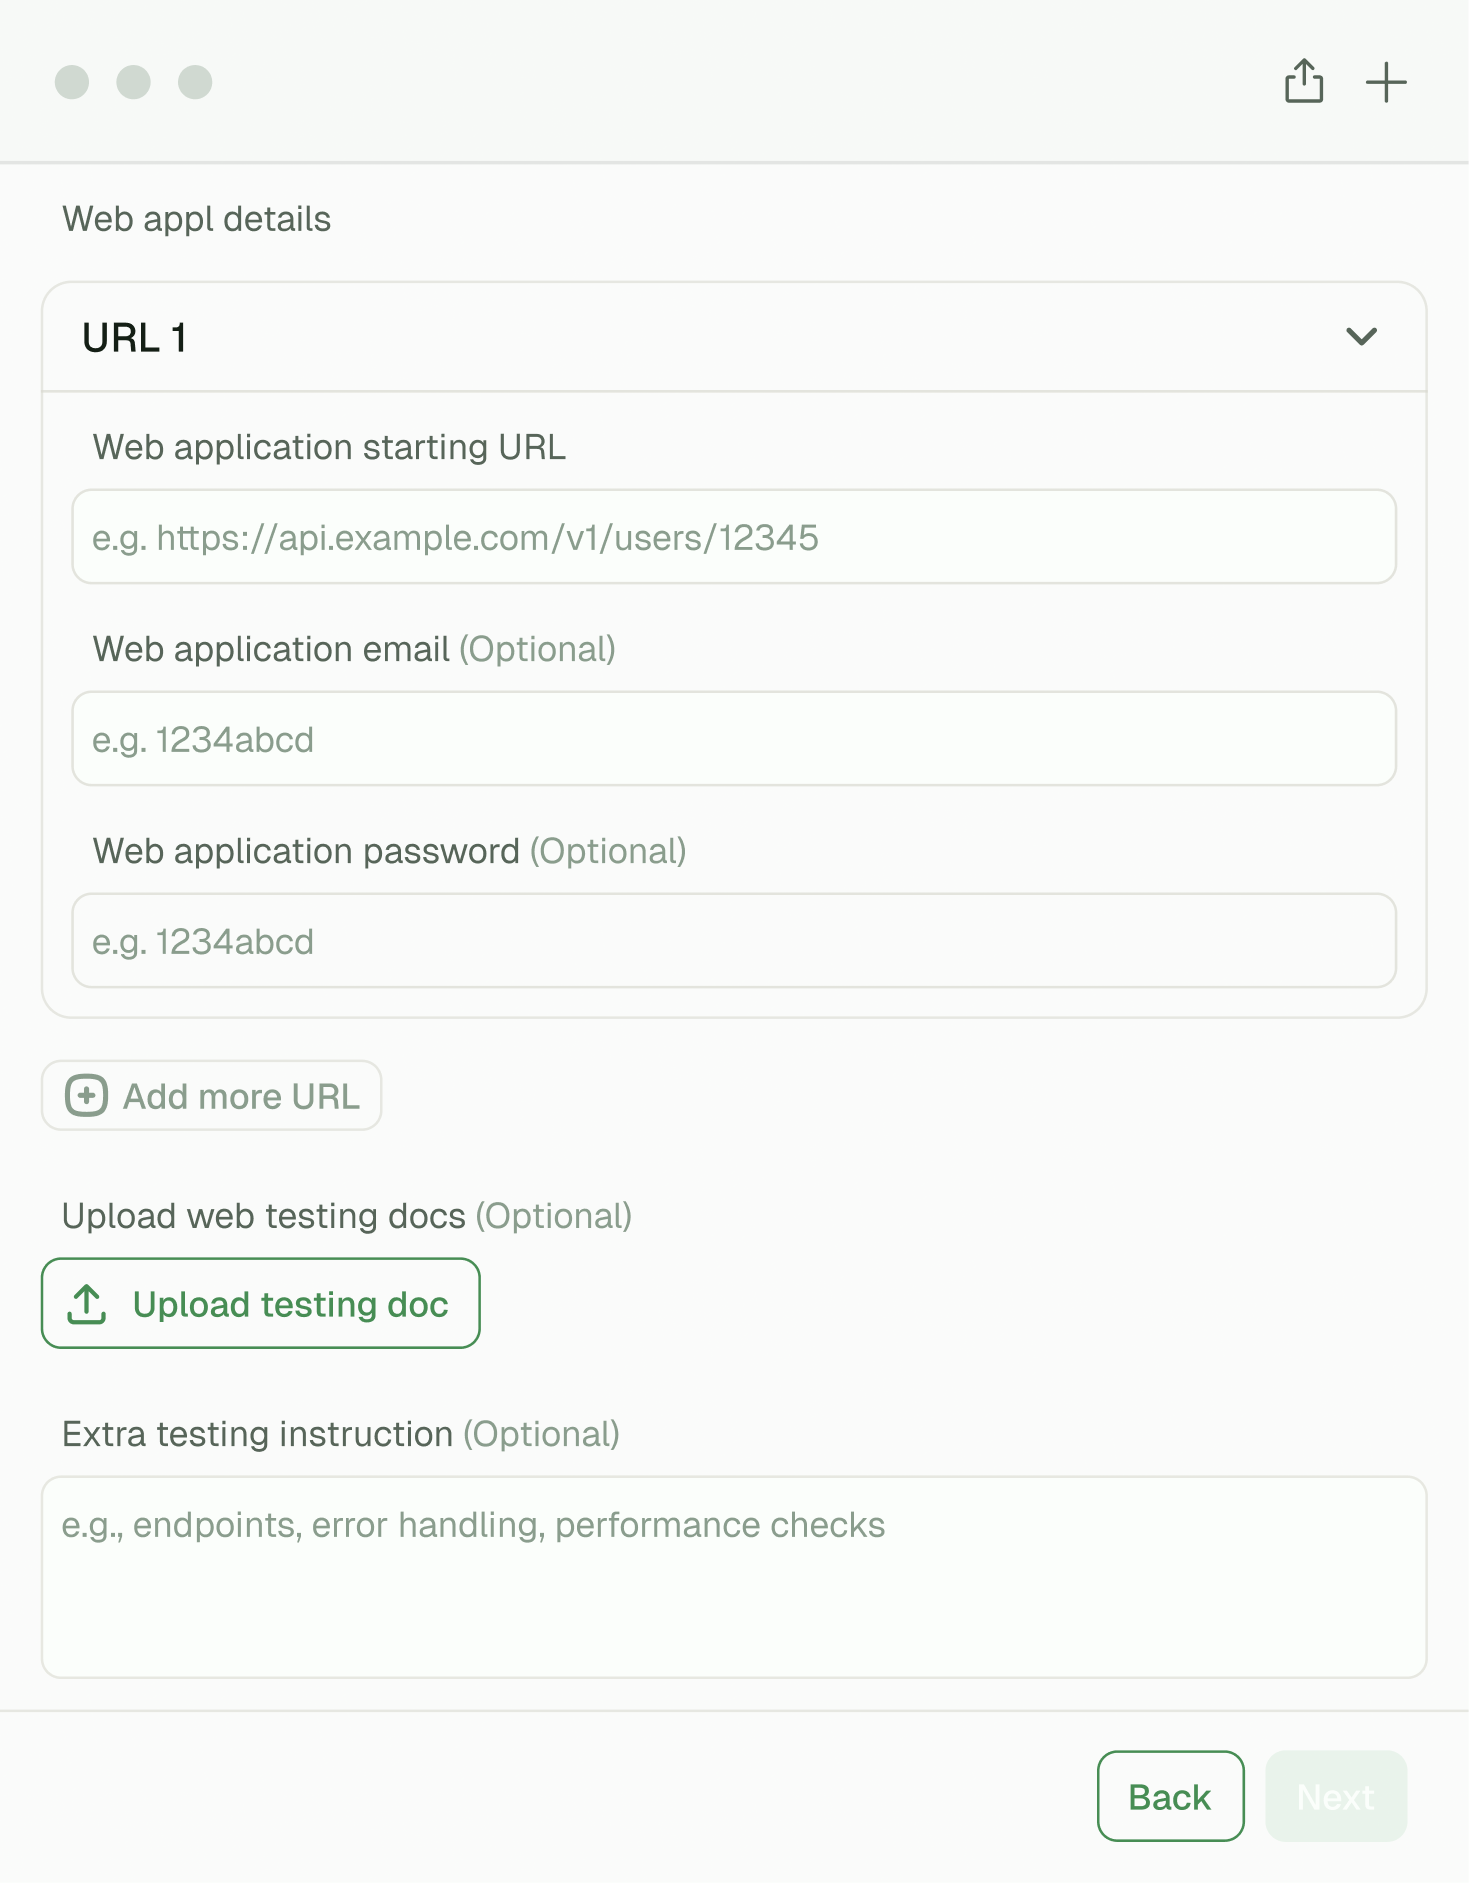Focus the Web application starting URL field

click(734, 537)
